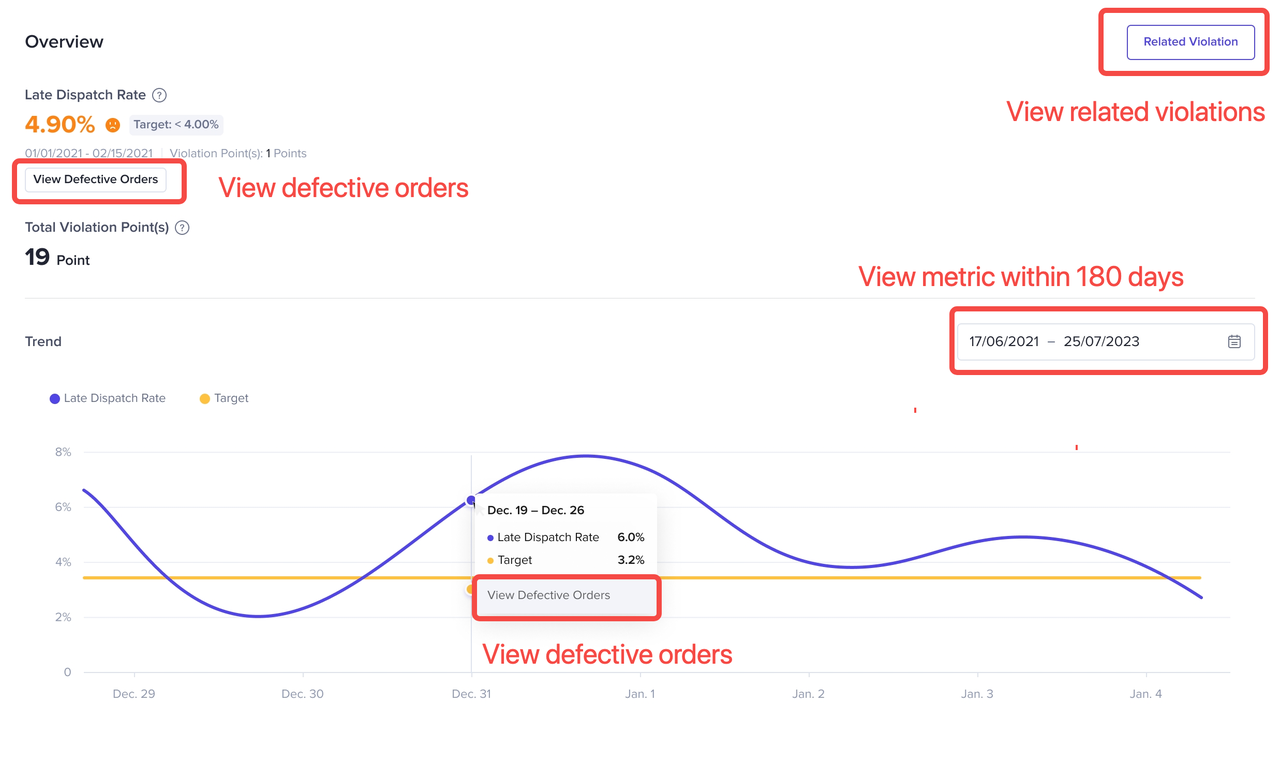
Task: Open the 17/06/2021 – 25/07/2023 date range picker
Action: click(1100, 342)
